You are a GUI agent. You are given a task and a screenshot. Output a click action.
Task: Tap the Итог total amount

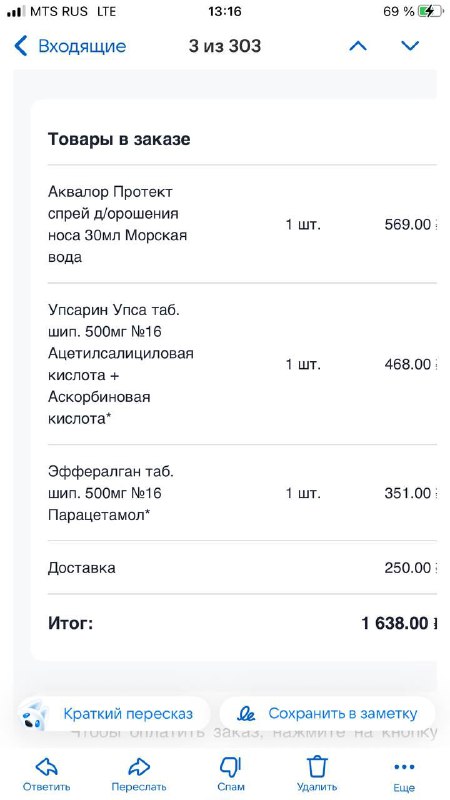(x=398, y=623)
